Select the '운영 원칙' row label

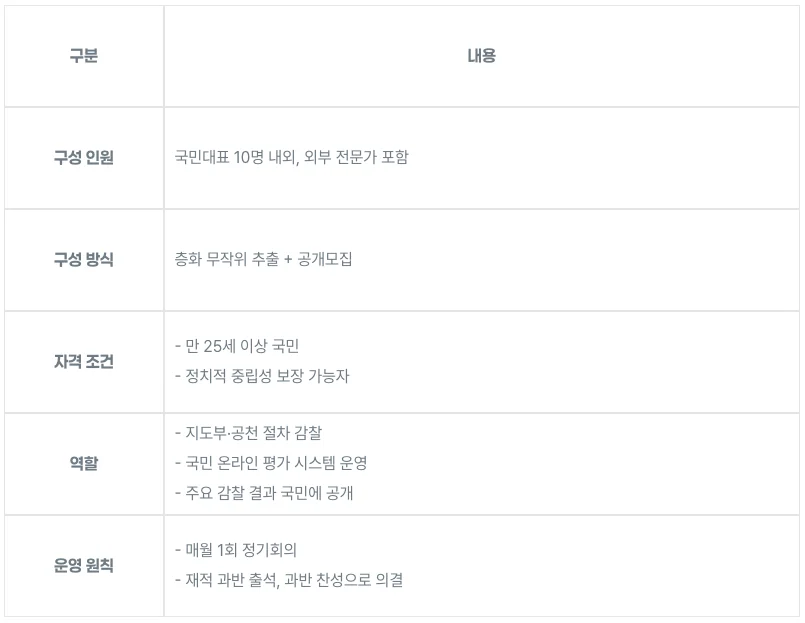pos(83,566)
